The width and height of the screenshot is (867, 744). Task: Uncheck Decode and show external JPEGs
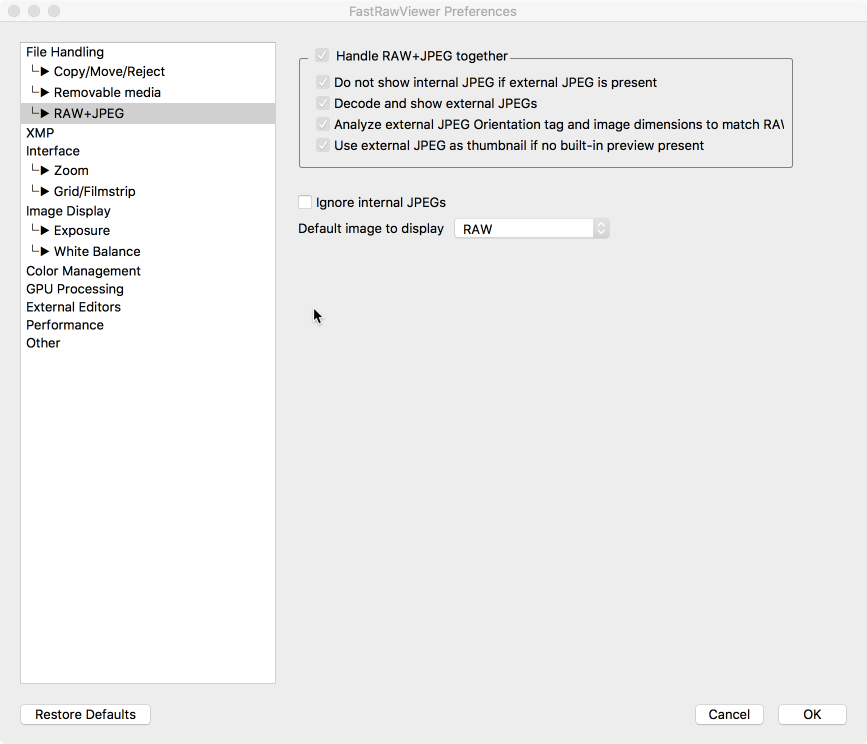tap(322, 103)
